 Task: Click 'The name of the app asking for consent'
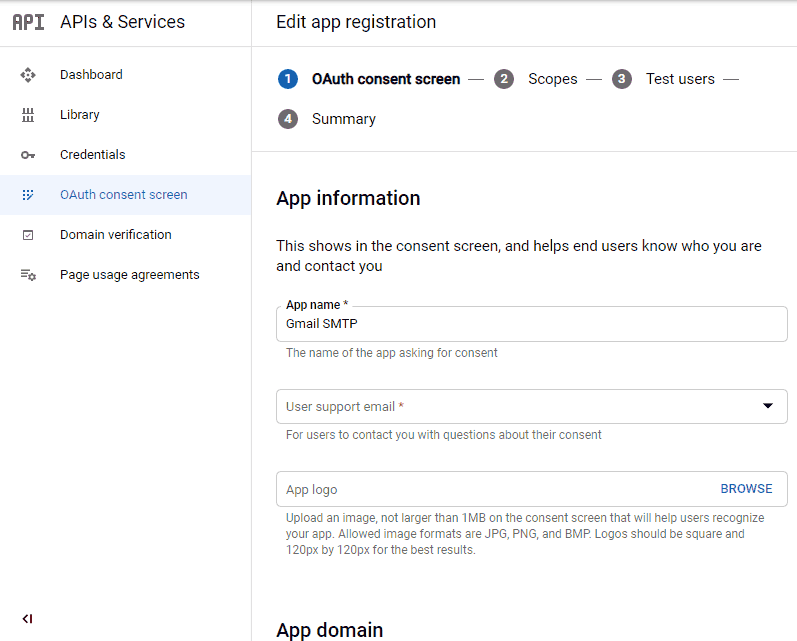(391, 353)
